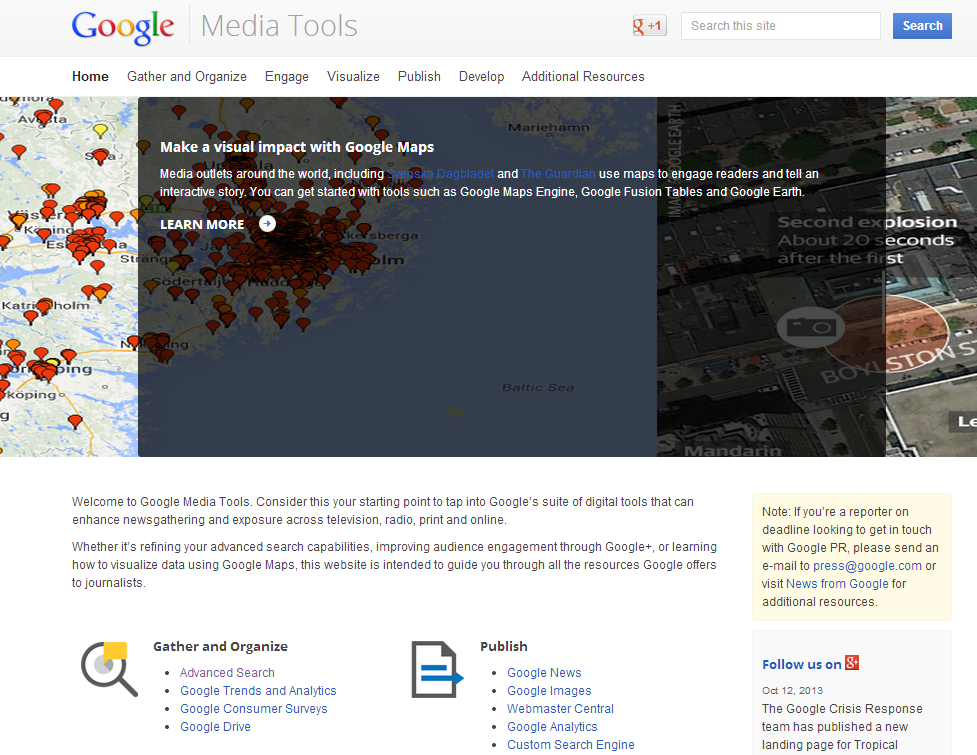Click the Gather and Organize section heading
977x755 pixels.
[221, 647]
